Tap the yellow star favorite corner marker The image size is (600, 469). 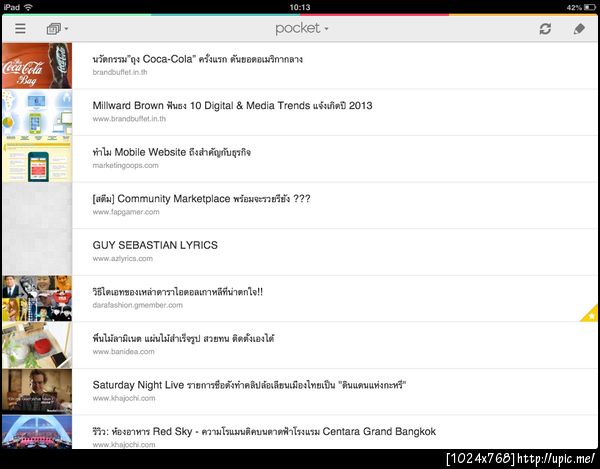tap(590, 313)
